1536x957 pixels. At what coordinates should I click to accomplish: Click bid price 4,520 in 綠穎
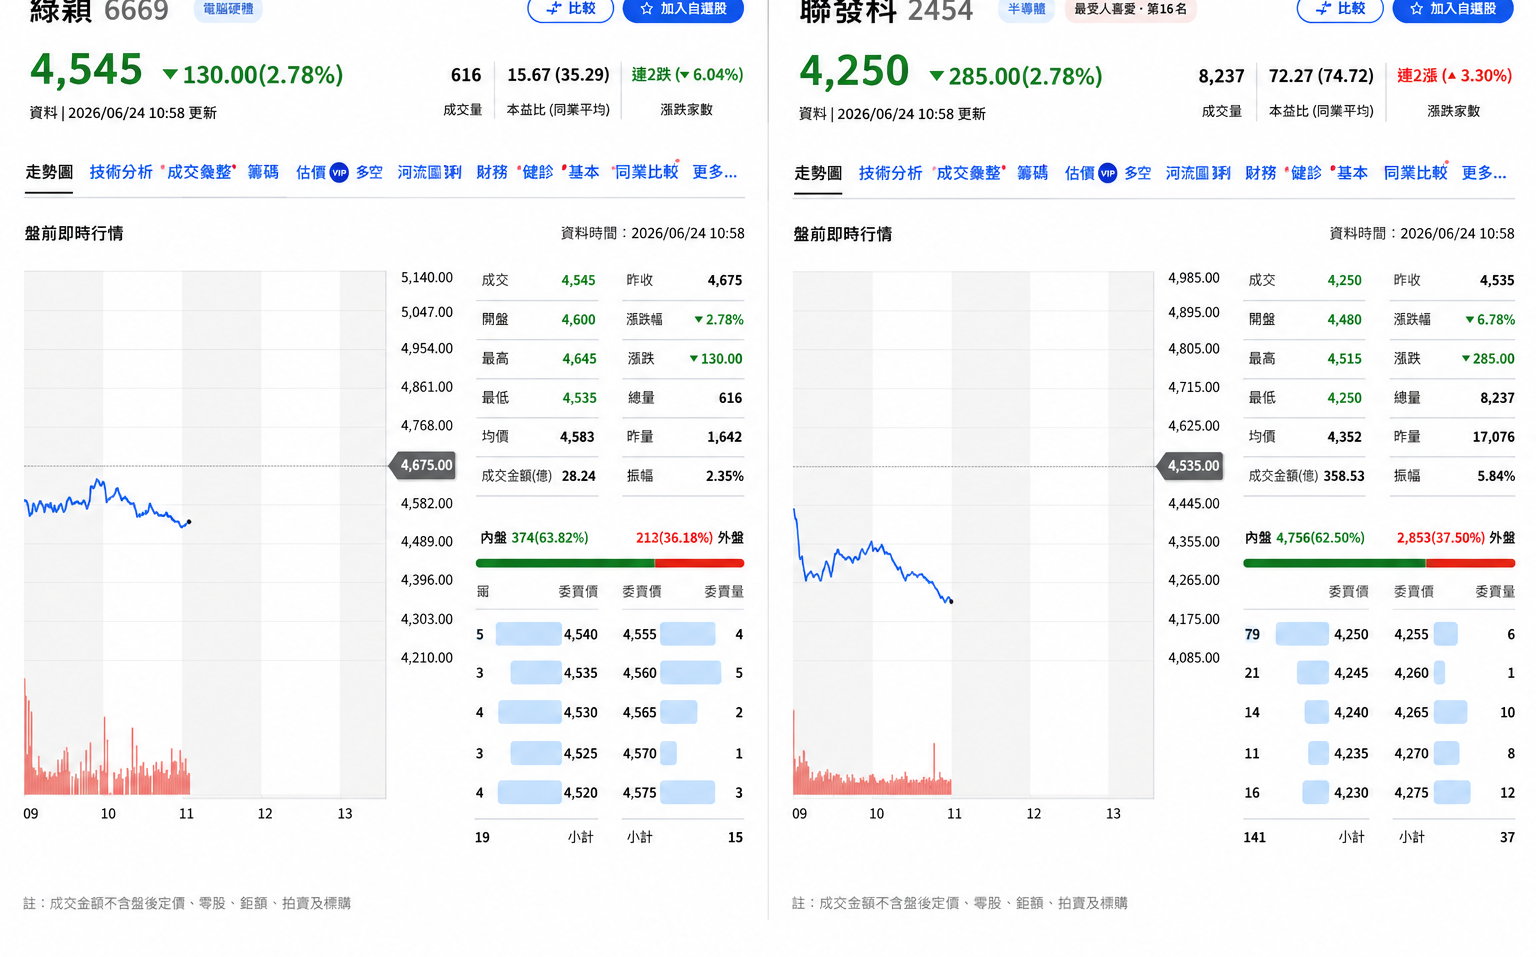click(x=580, y=793)
